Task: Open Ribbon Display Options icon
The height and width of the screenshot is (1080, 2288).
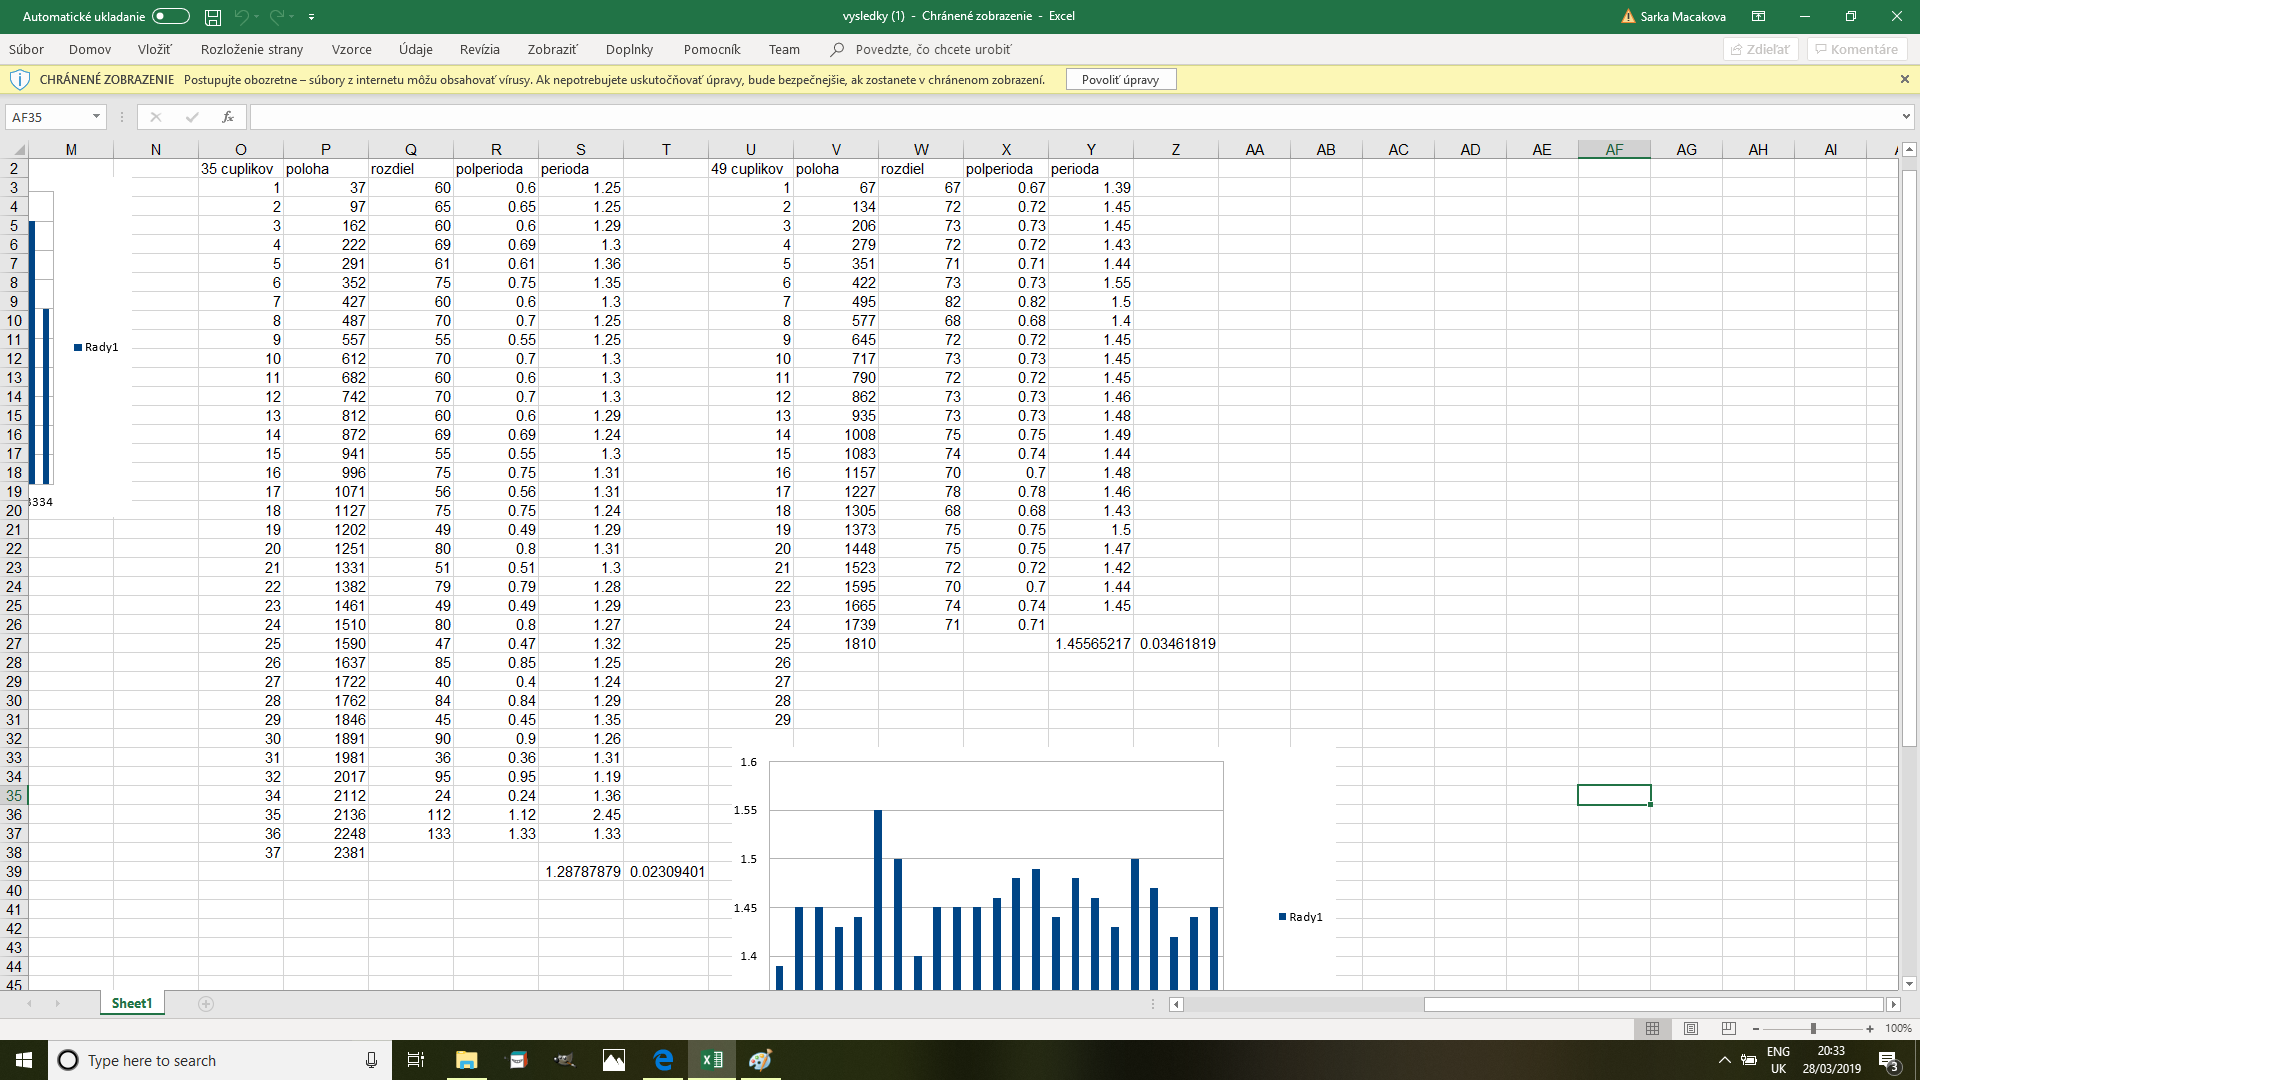Action: pyautogui.click(x=1758, y=16)
